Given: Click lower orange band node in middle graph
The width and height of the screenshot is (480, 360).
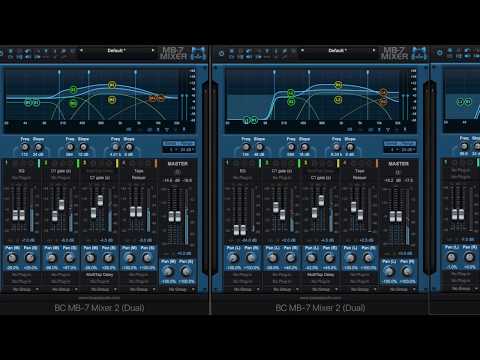Looking at the screenshot, I should click(x=383, y=102).
